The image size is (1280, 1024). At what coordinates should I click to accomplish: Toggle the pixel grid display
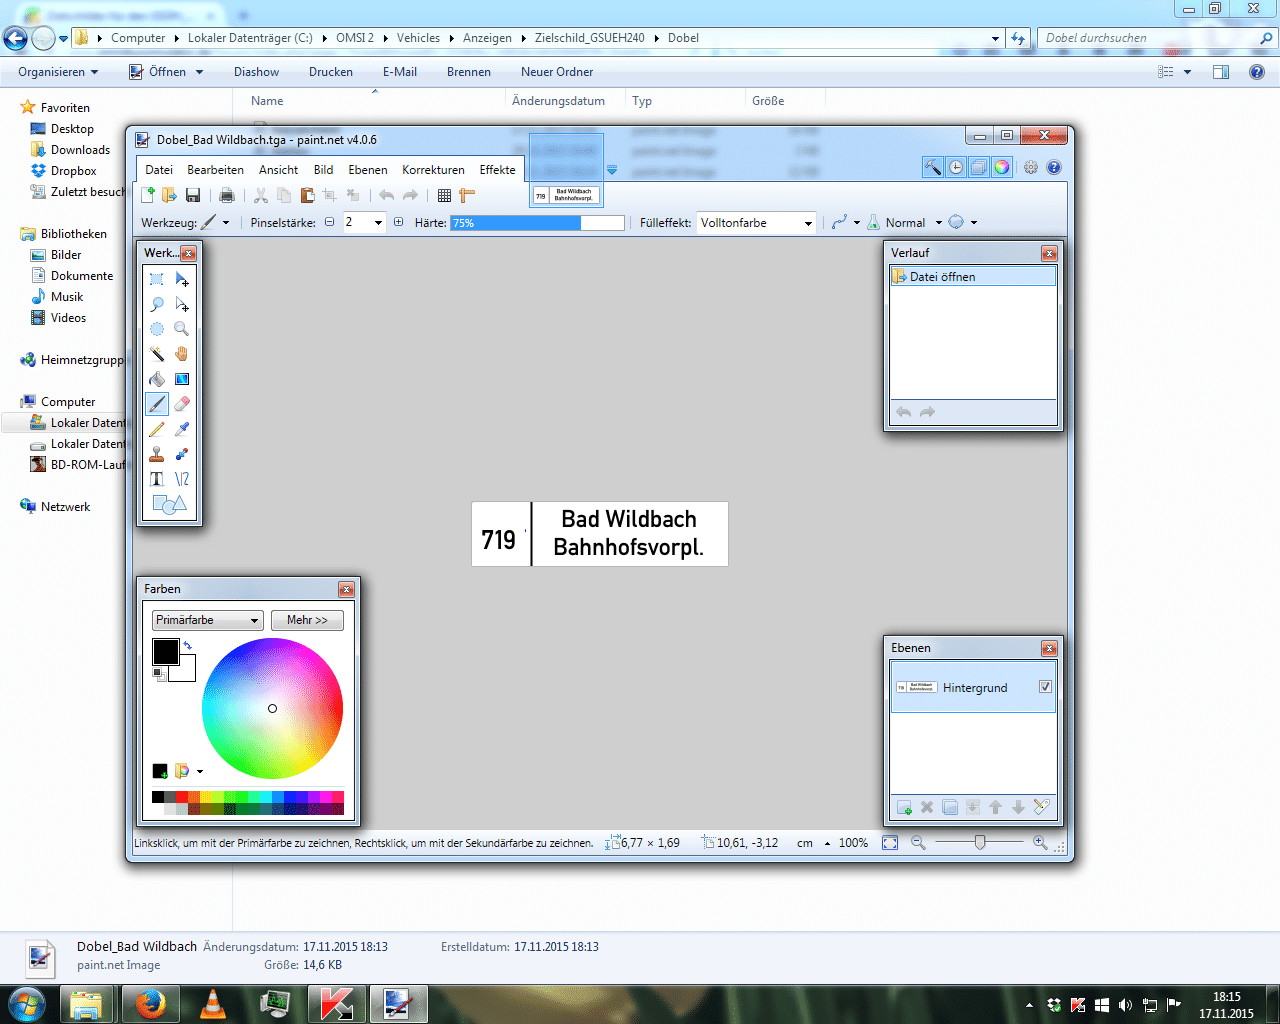click(444, 196)
